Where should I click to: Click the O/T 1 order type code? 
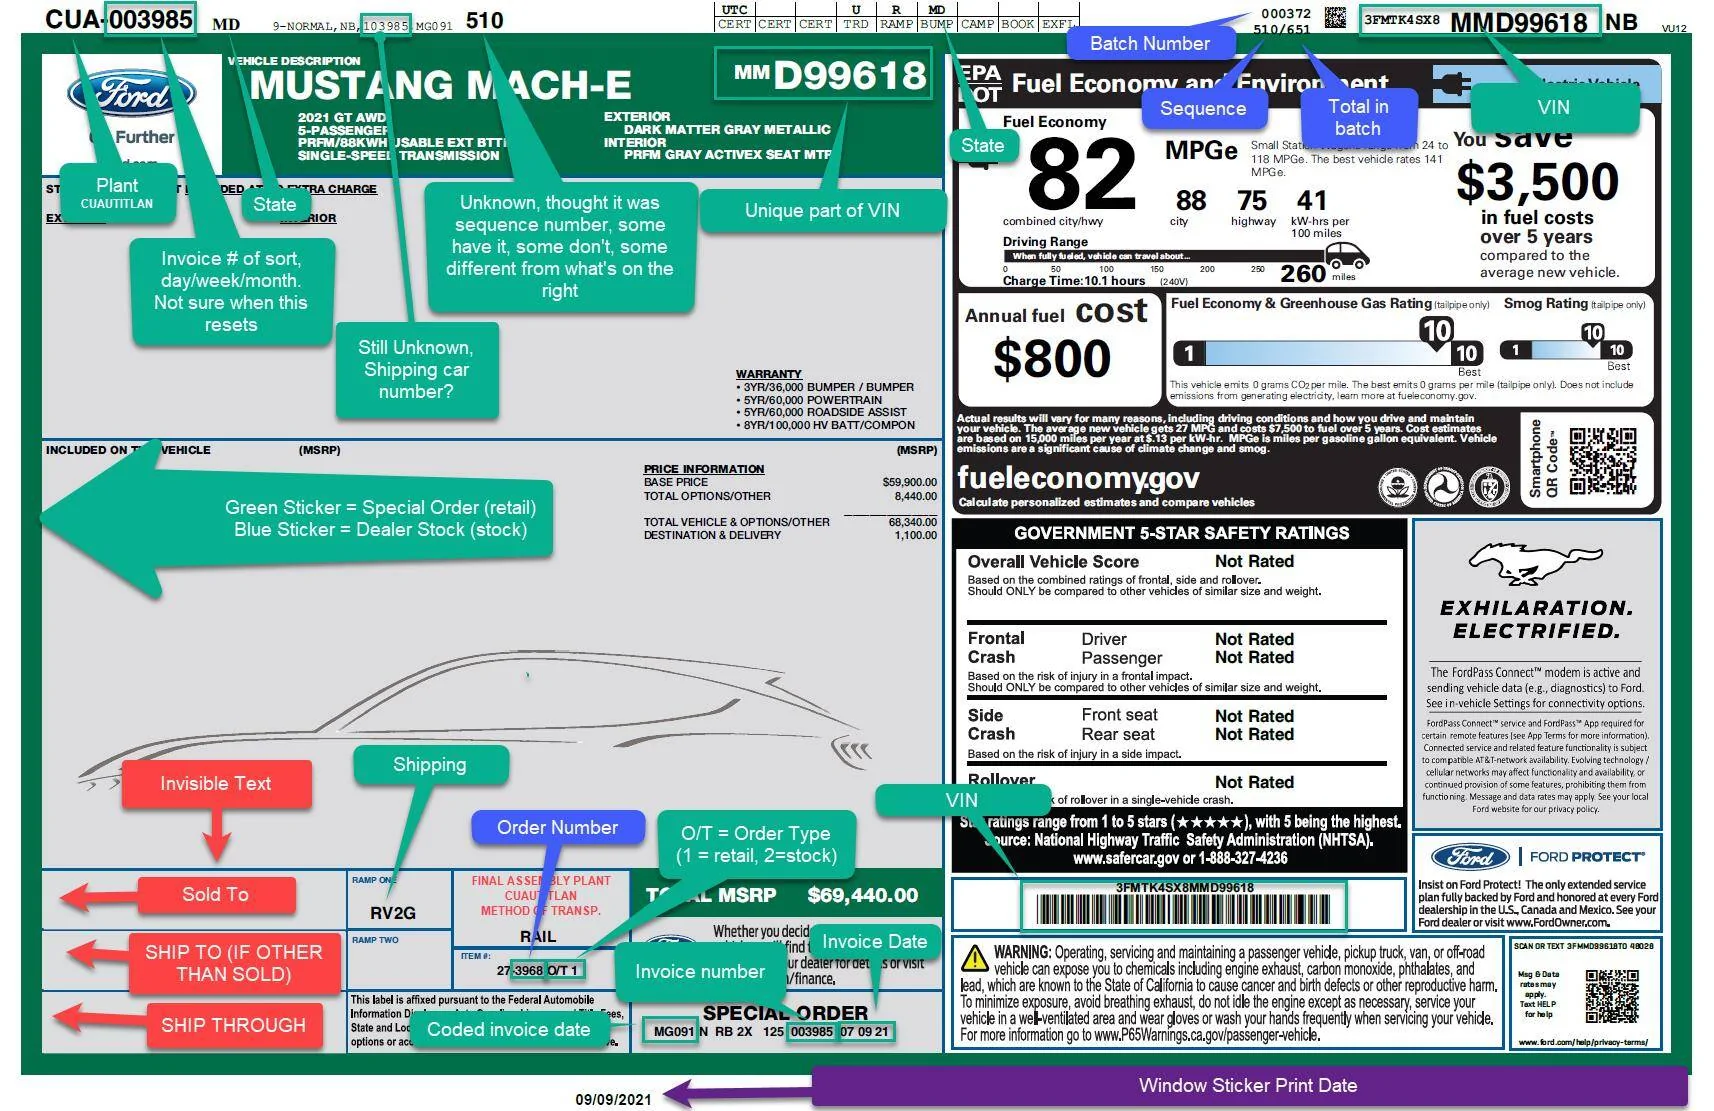[x=562, y=970]
